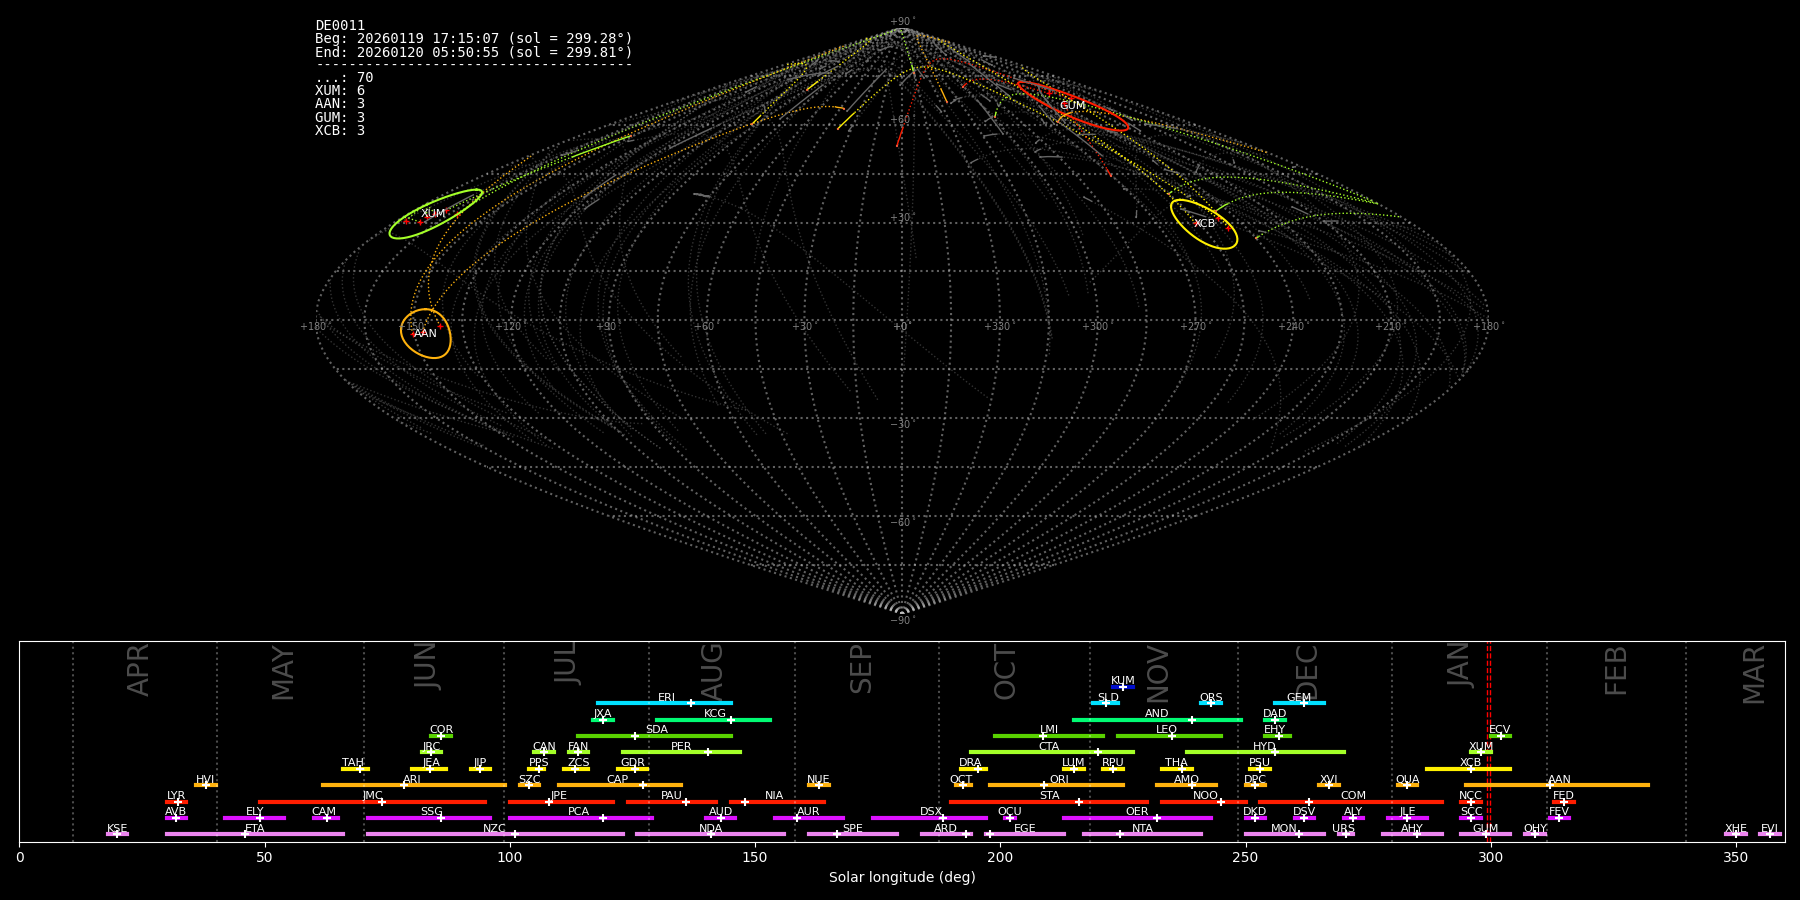
Task: Select the cyan ERI shower bar
Action: pyautogui.click(x=664, y=703)
